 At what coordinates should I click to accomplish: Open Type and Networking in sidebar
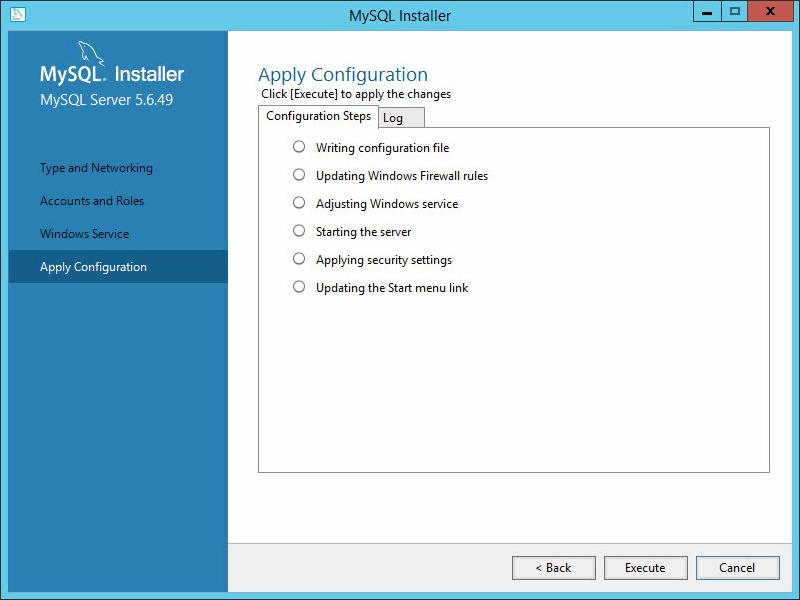tap(96, 168)
